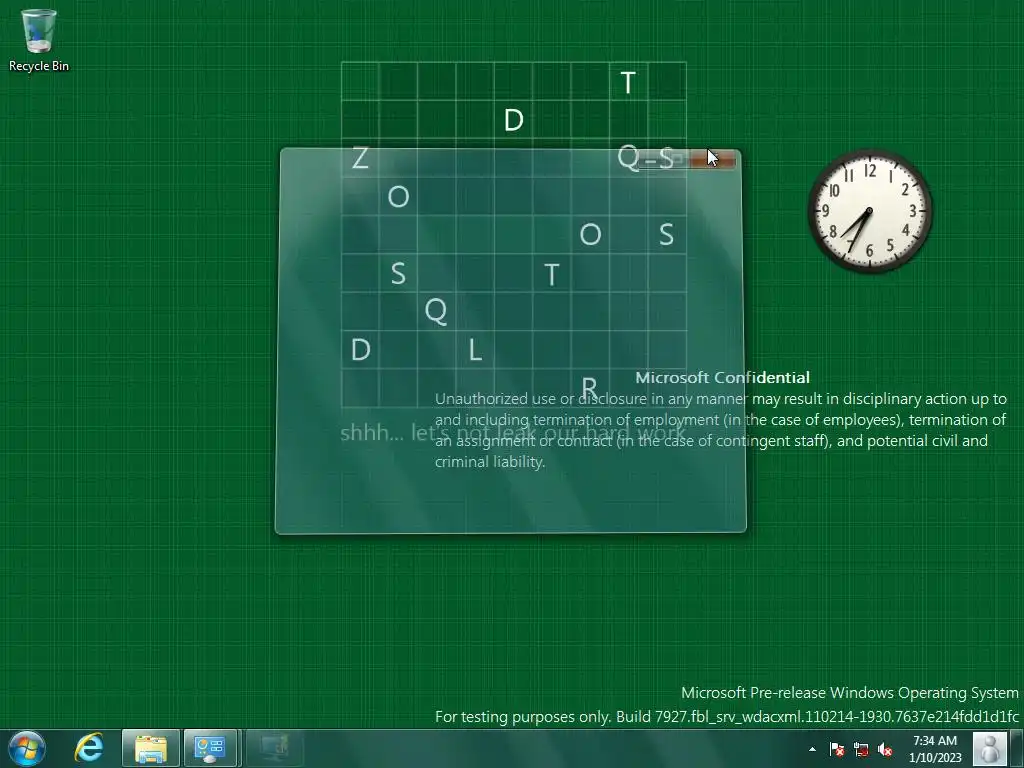Open the network status tray icon
Viewport: 1024px width, 768px height.
861,749
